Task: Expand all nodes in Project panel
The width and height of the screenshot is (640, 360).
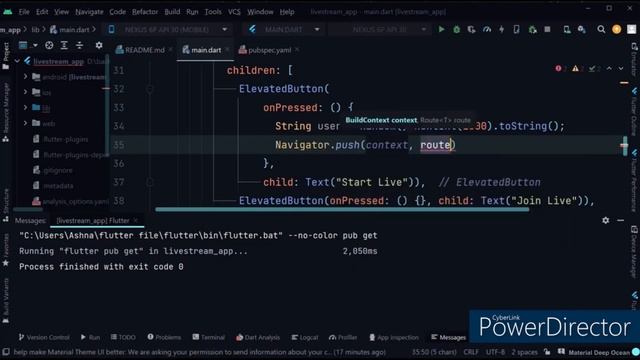Action: coord(64,45)
